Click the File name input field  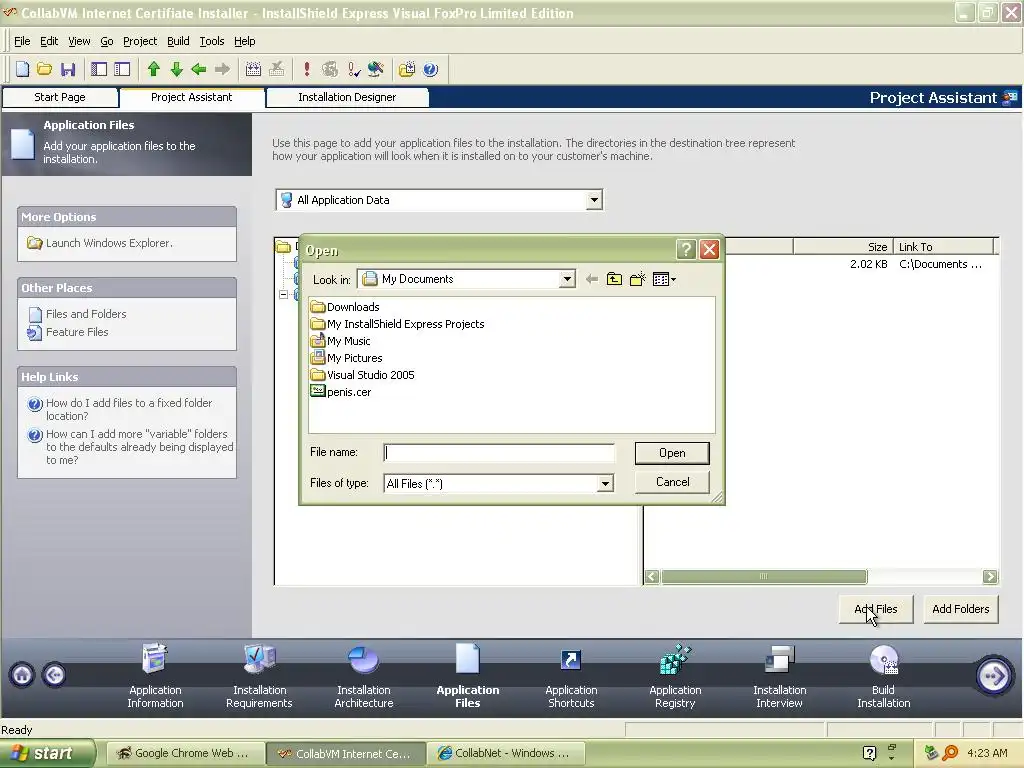click(x=499, y=453)
